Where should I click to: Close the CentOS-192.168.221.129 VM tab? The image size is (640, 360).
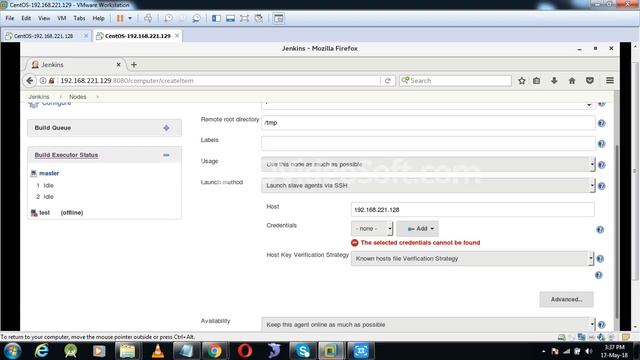[177, 36]
